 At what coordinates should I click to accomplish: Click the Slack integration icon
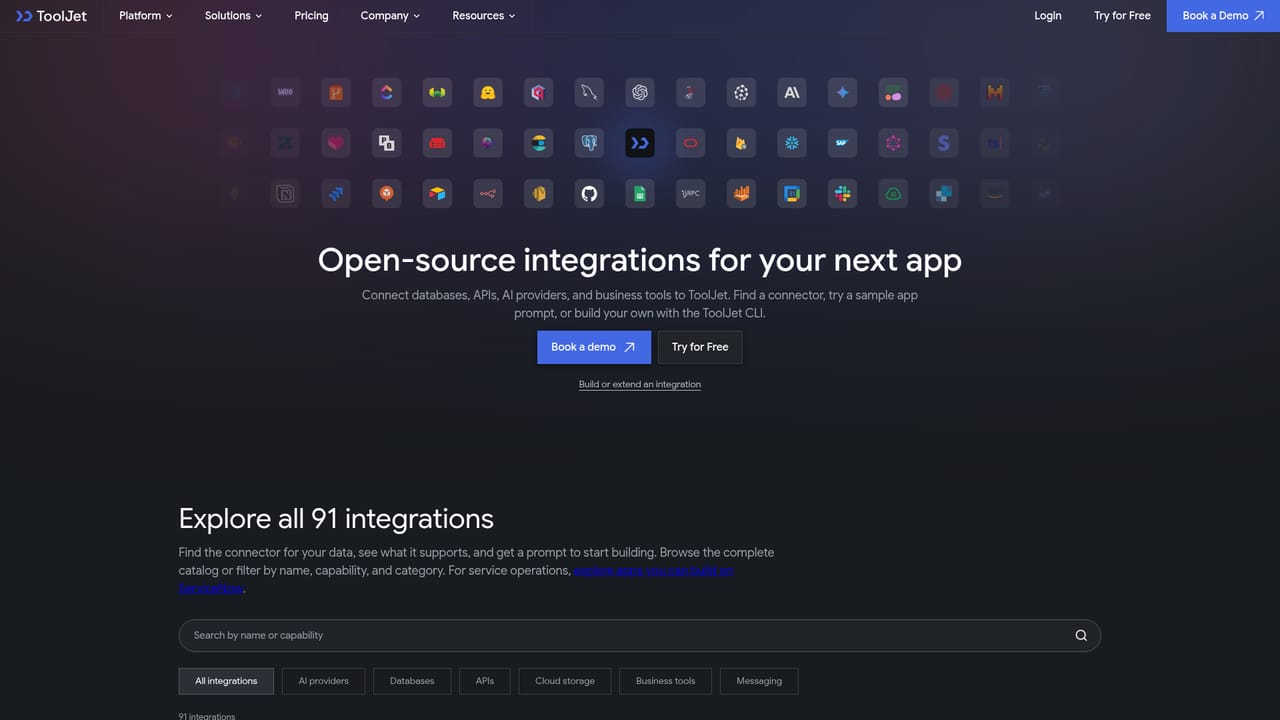[843, 194]
